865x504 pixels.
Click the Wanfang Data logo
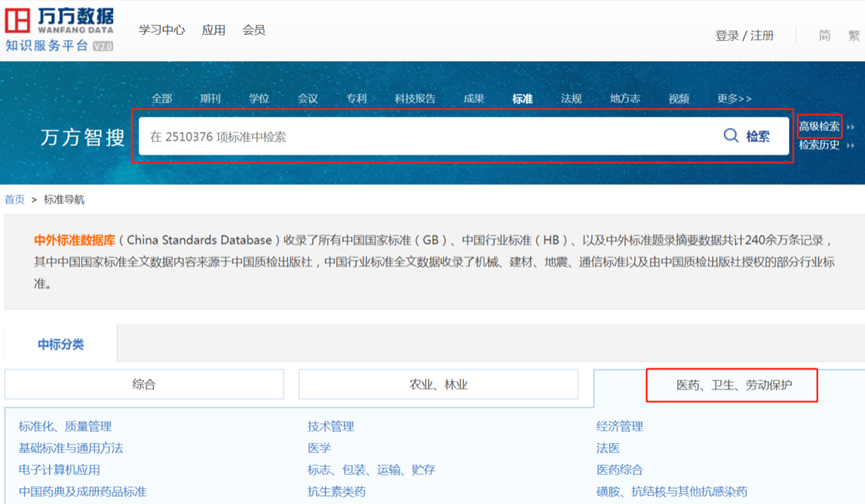click(59, 21)
